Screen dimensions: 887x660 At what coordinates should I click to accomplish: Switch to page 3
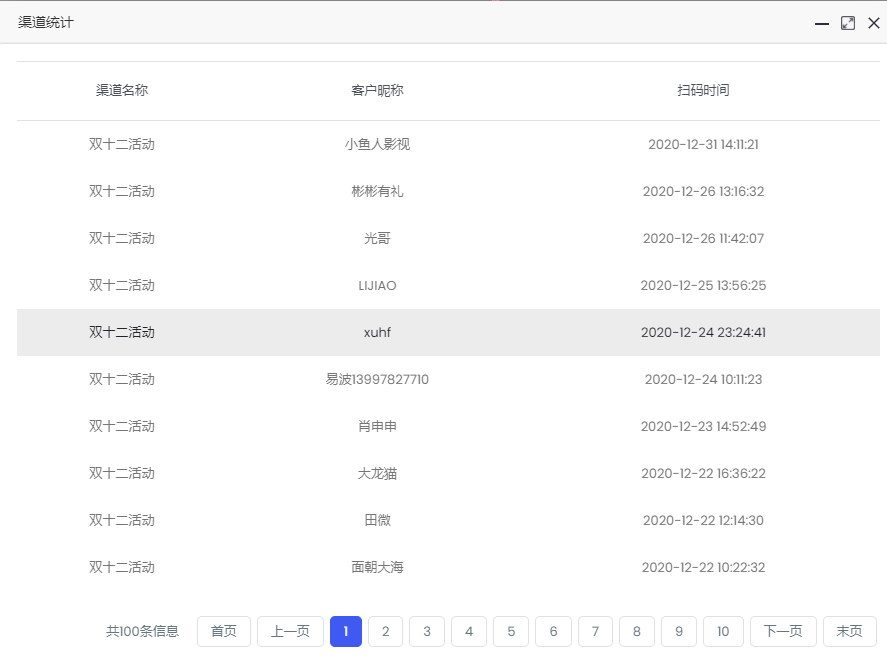coord(427,631)
